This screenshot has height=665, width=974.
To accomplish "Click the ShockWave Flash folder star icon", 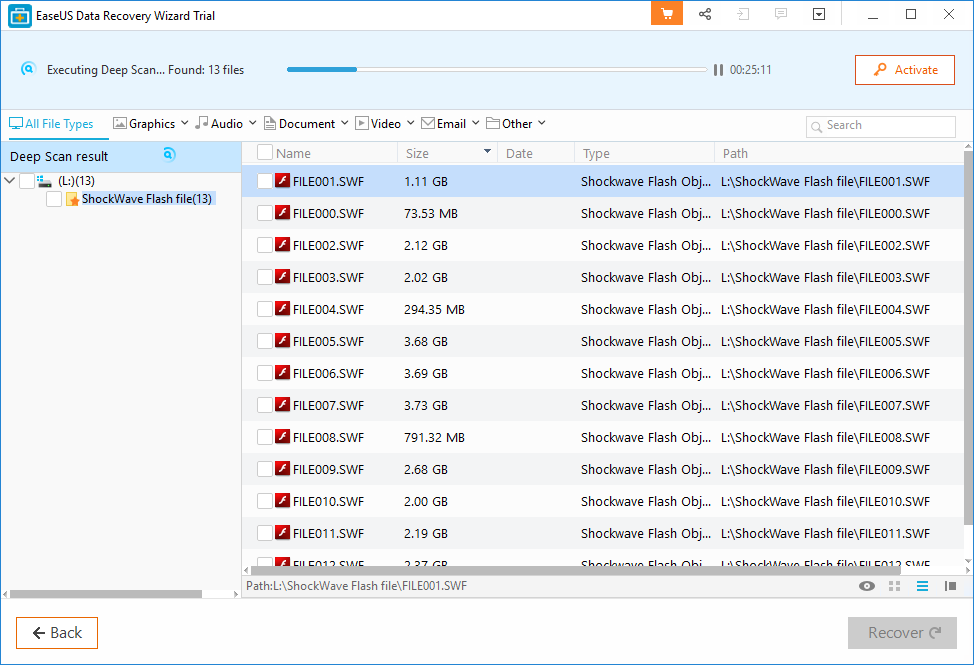I will [x=73, y=199].
